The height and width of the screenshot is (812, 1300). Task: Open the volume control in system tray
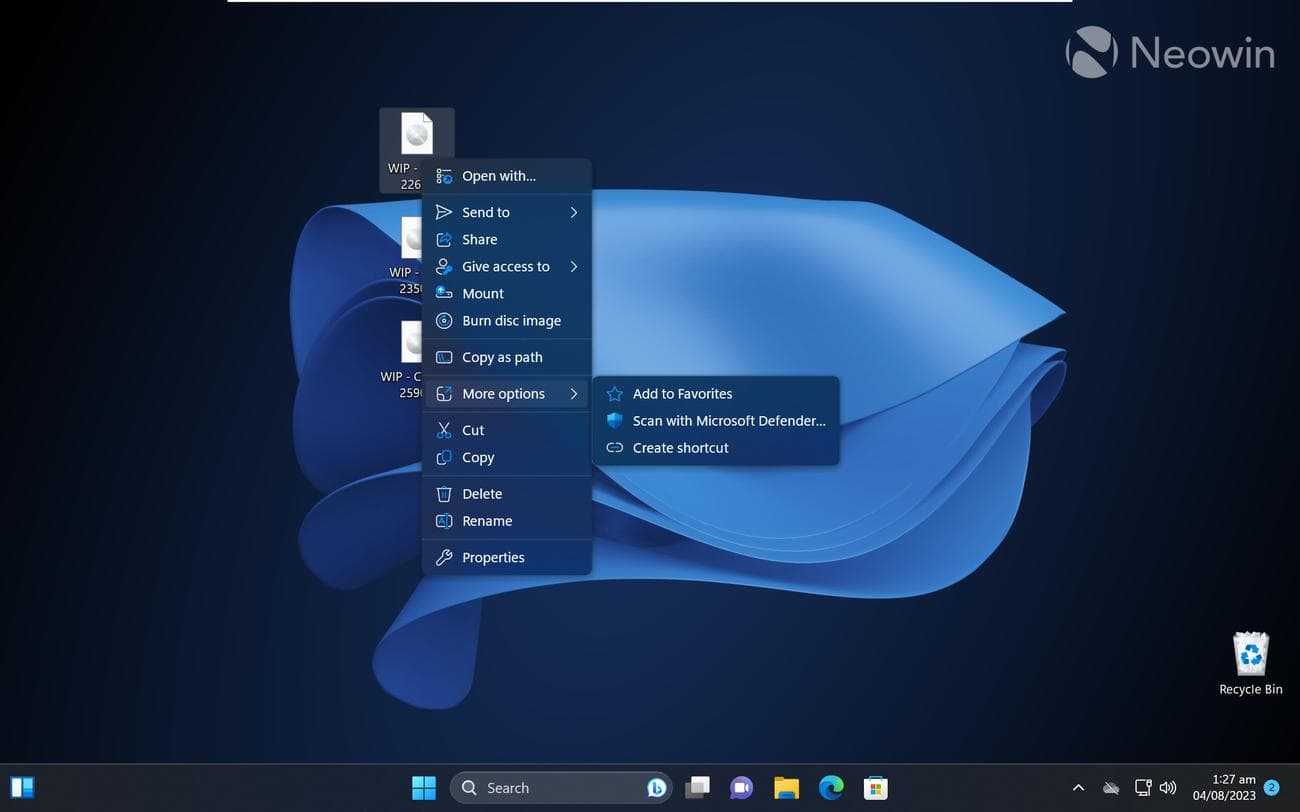click(x=1167, y=788)
